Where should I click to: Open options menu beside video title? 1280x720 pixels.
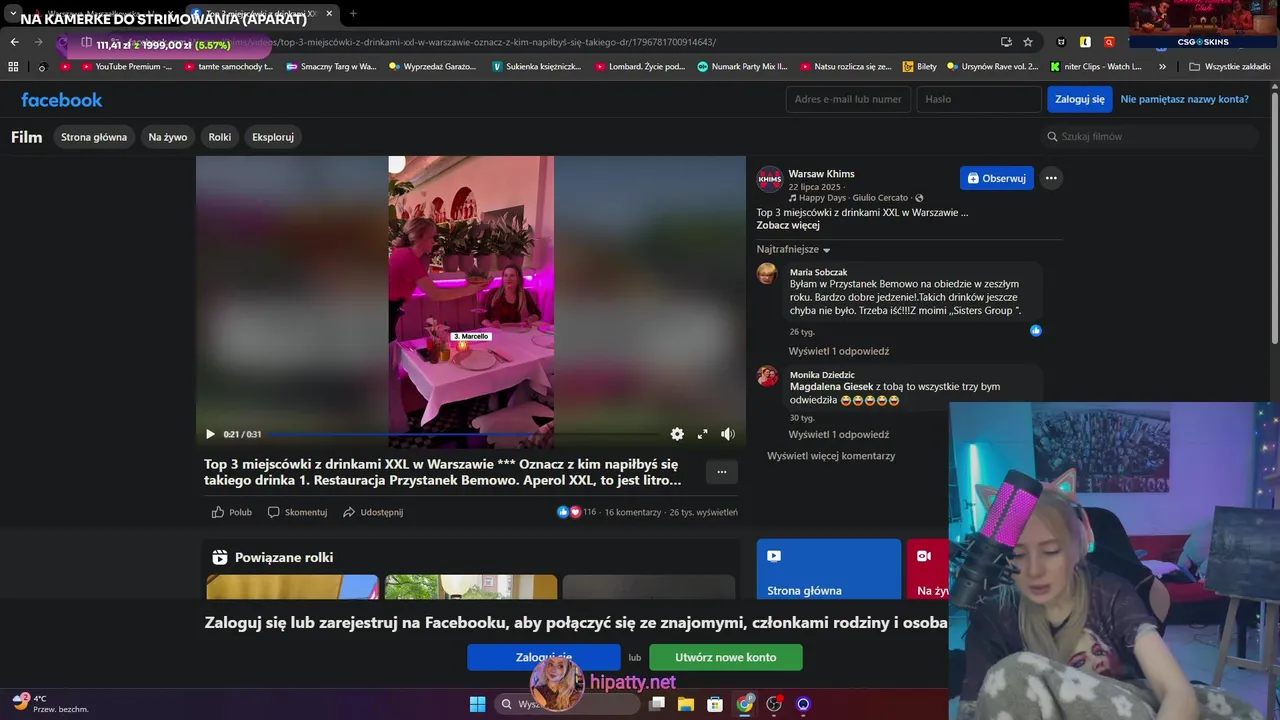point(721,472)
